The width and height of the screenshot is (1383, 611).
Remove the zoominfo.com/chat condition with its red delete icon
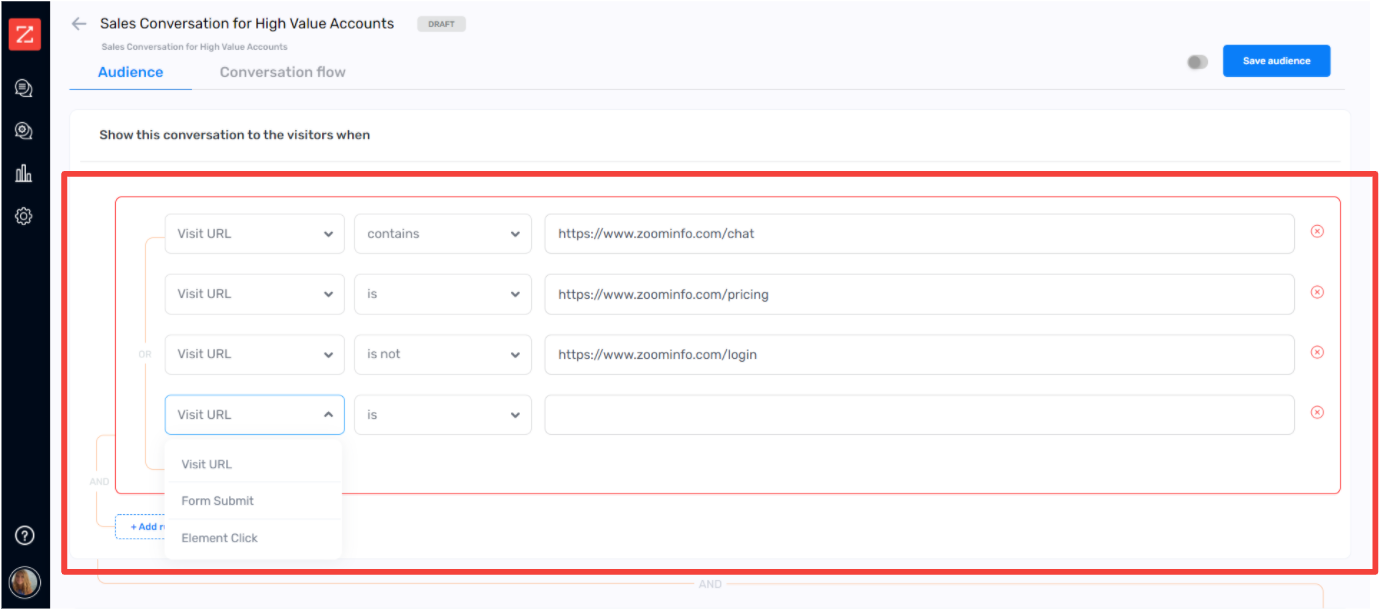coord(1317,230)
